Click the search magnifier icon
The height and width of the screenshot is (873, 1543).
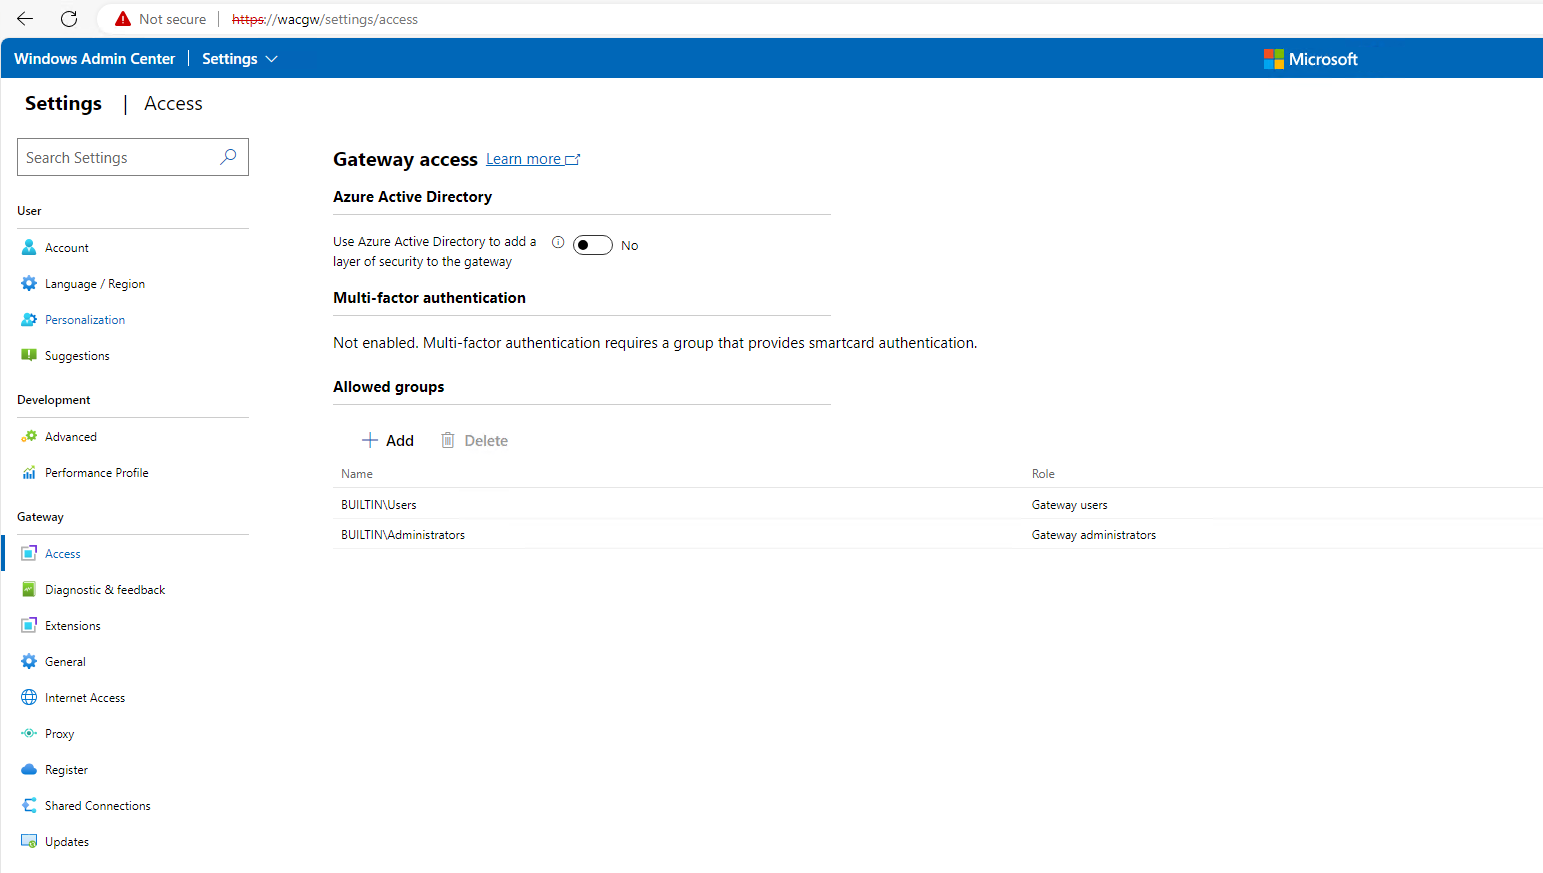click(x=228, y=157)
